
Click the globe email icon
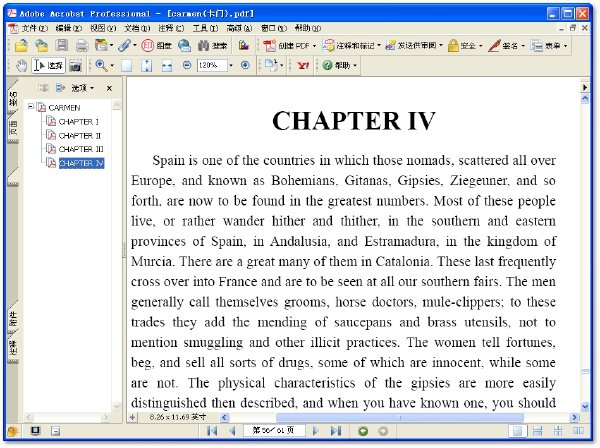pyautogui.click(x=184, y=46)
